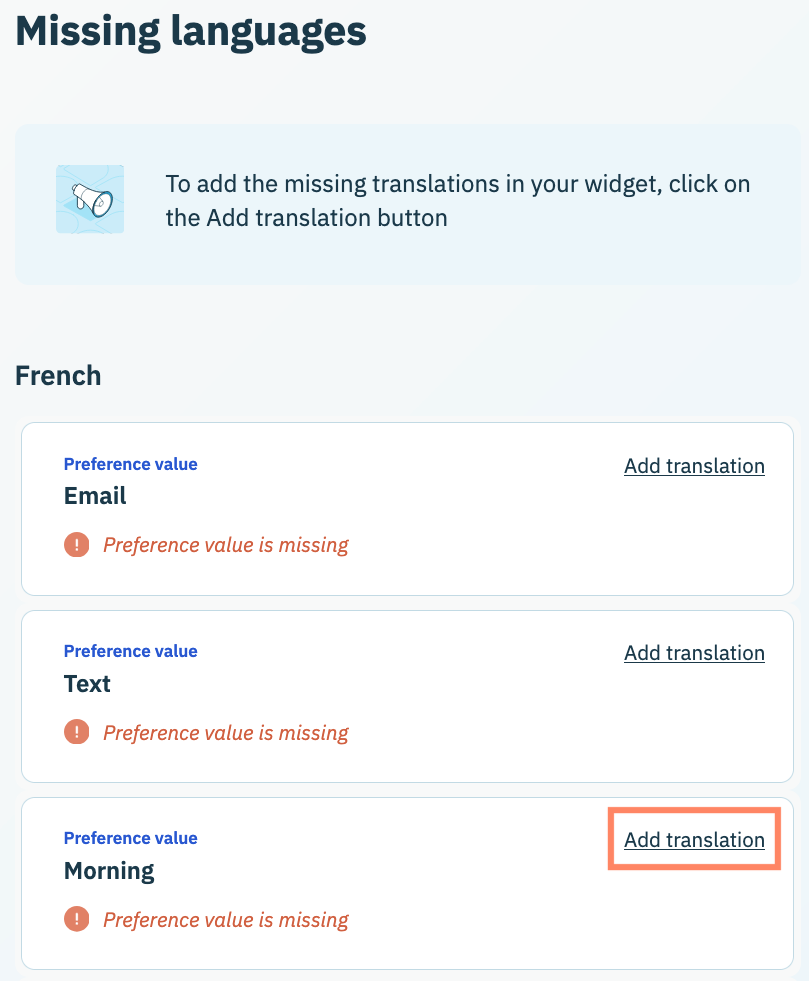Click the missing value error under Morning
The image size is (809, 981).
click(226, 919)
